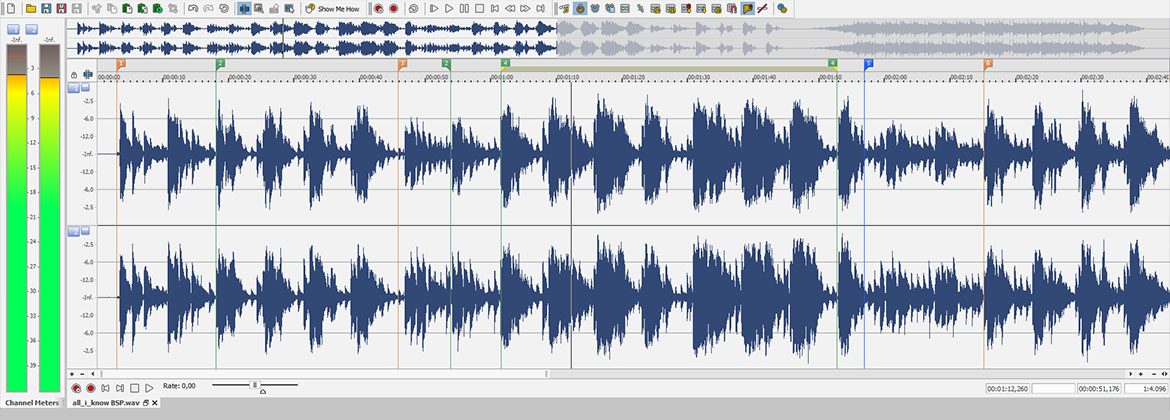This screenshot has height=420, width=1170.
Task: Toggle the lock icon beside the timeline ruler
Action: click(x=74, y=74)
